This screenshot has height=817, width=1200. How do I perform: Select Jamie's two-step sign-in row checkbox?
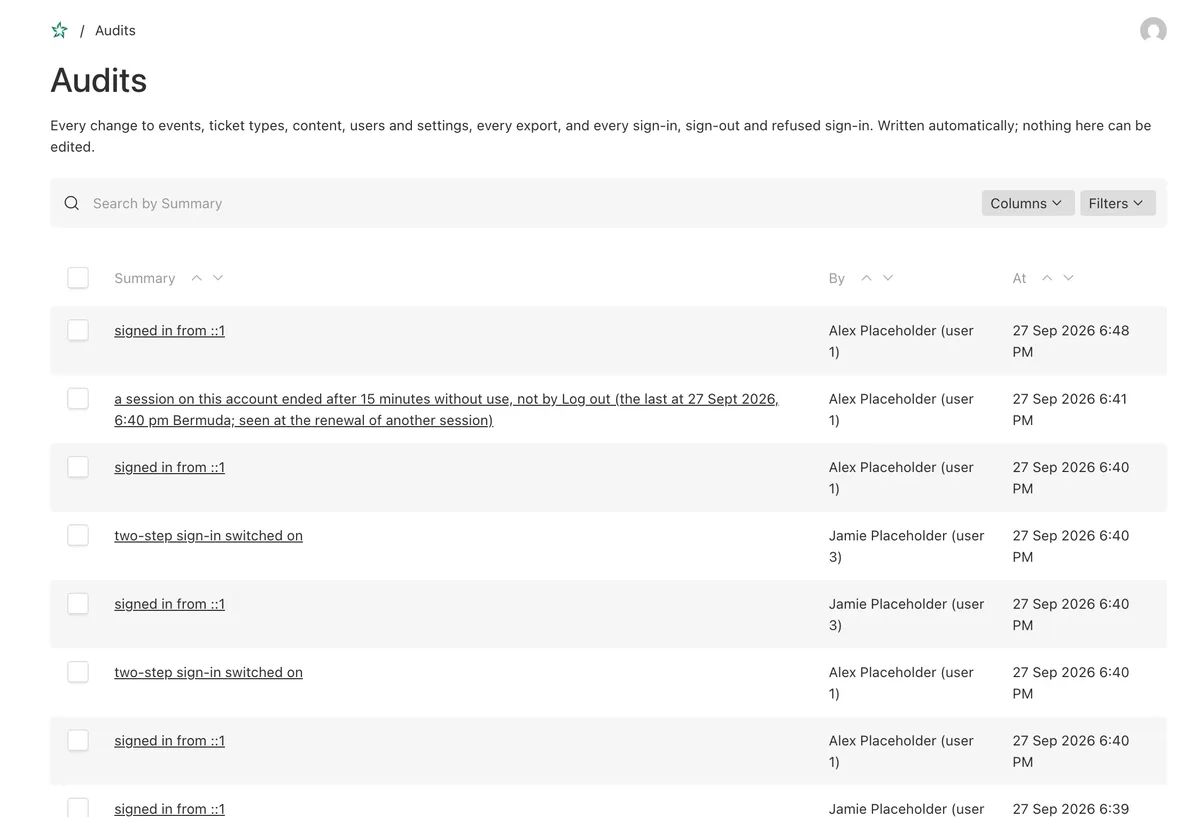point(78,535)
